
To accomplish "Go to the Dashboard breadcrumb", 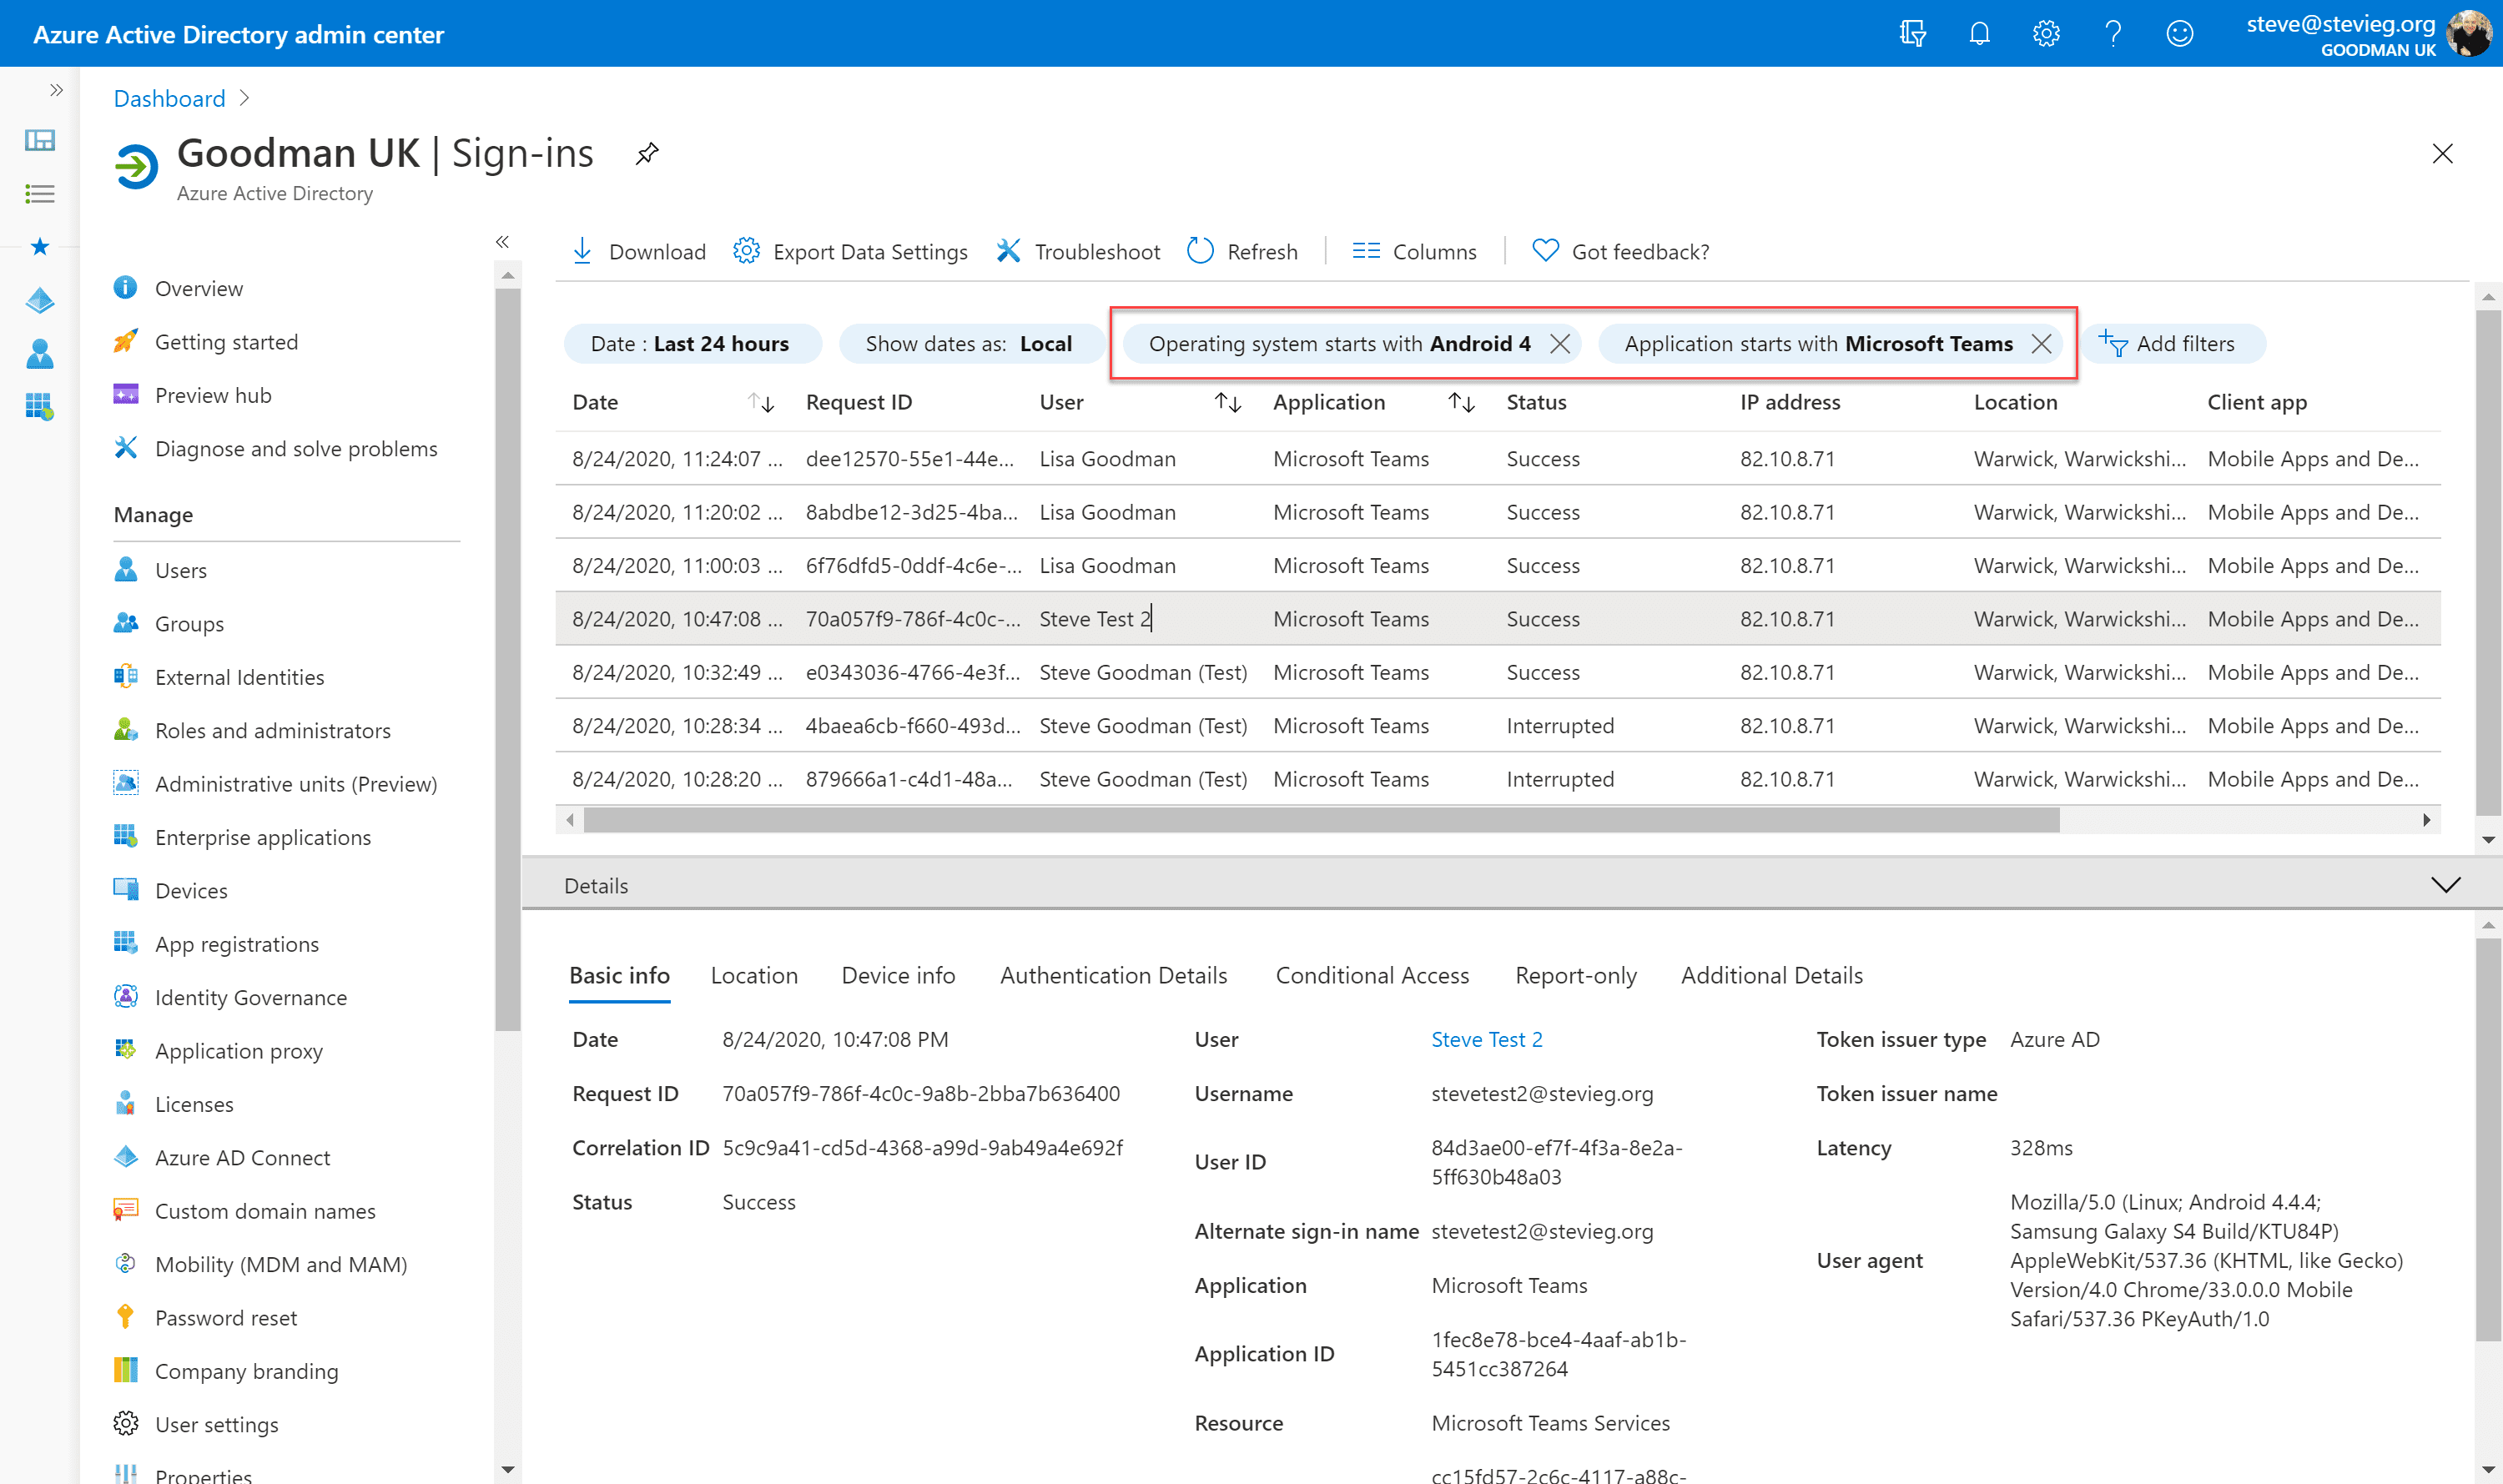I will coord(169,99).
